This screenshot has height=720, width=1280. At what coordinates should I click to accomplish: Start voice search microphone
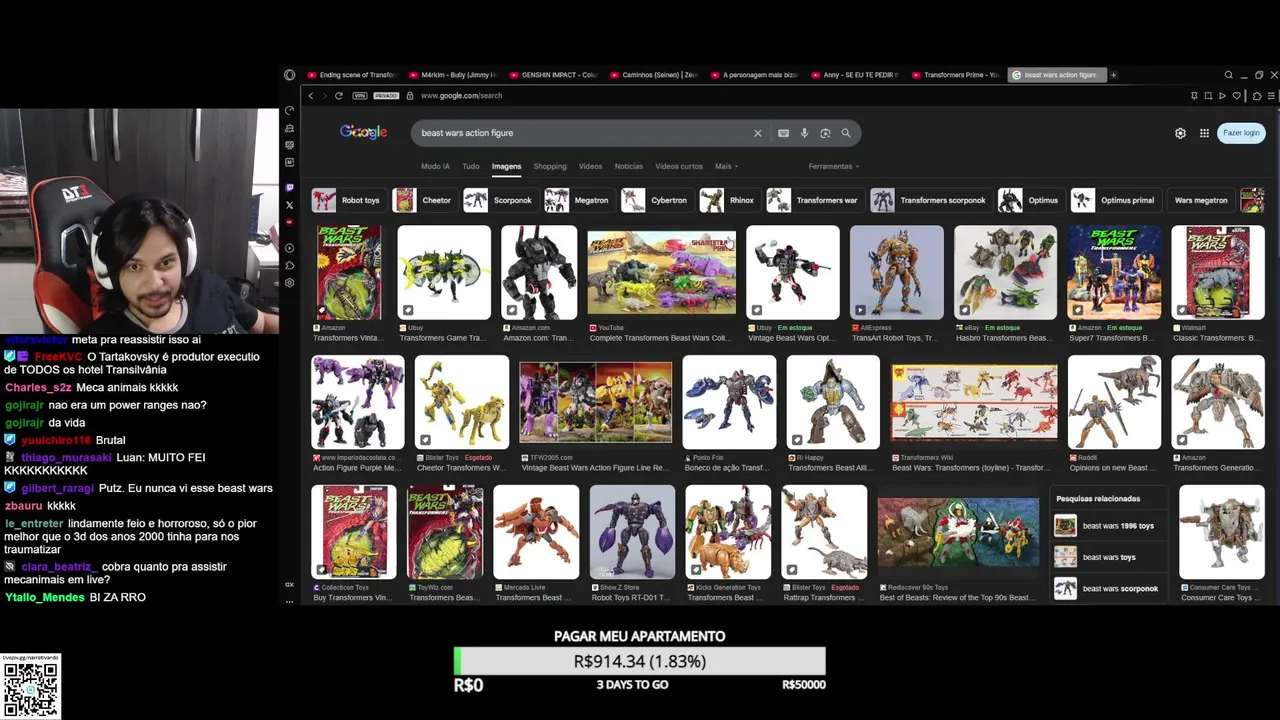[804, 133]
